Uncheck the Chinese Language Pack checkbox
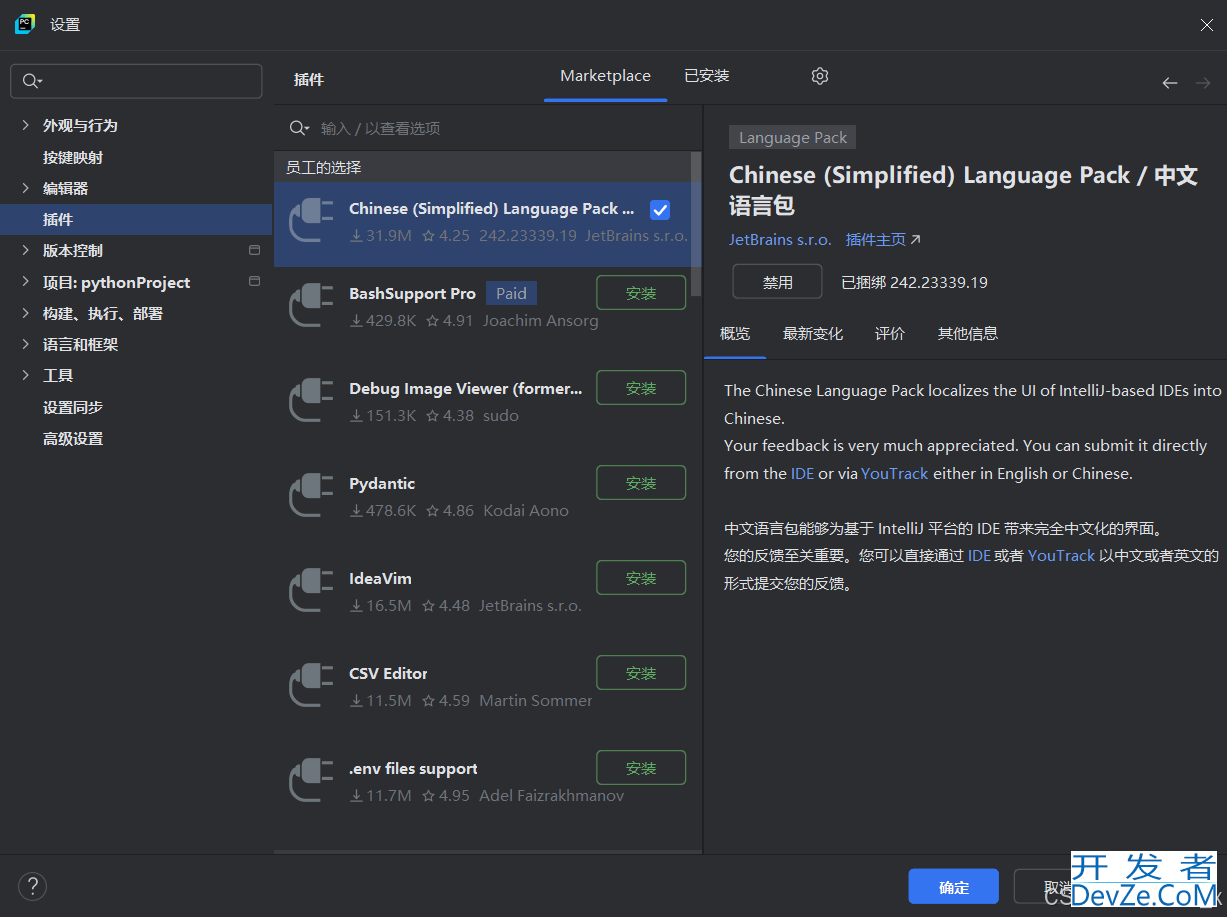The image size is (1227, 917). click(660, 210)
